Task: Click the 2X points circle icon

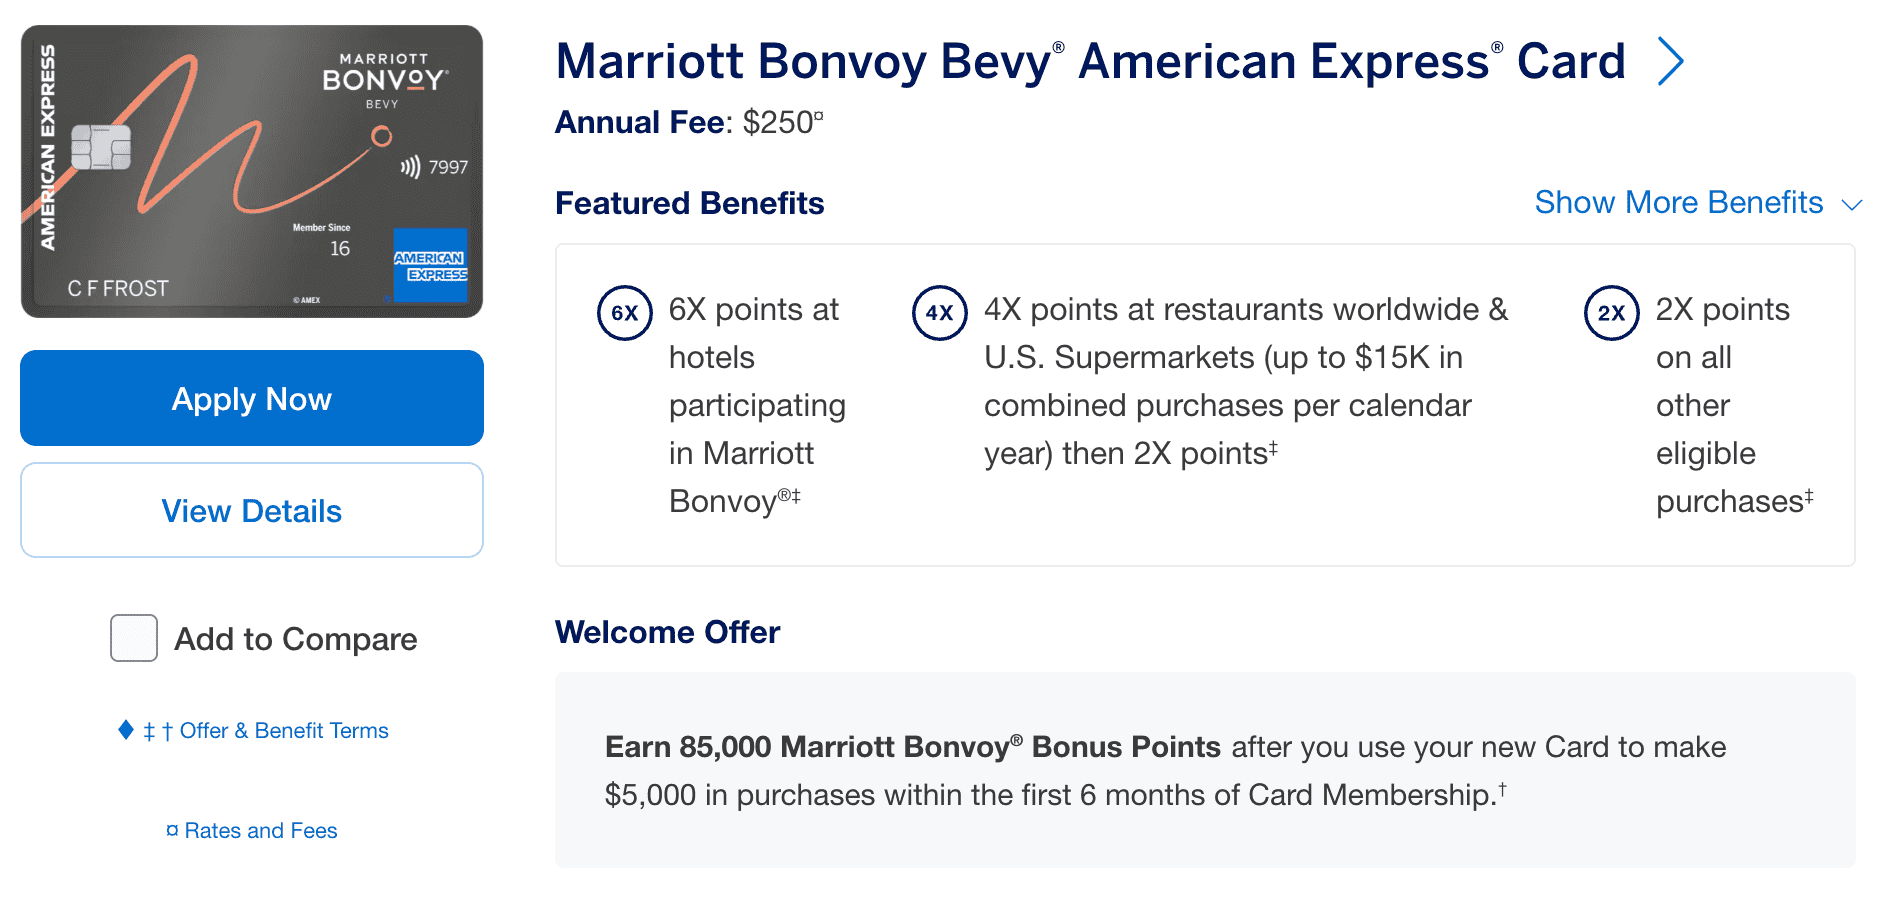Action: (1611, 311)
